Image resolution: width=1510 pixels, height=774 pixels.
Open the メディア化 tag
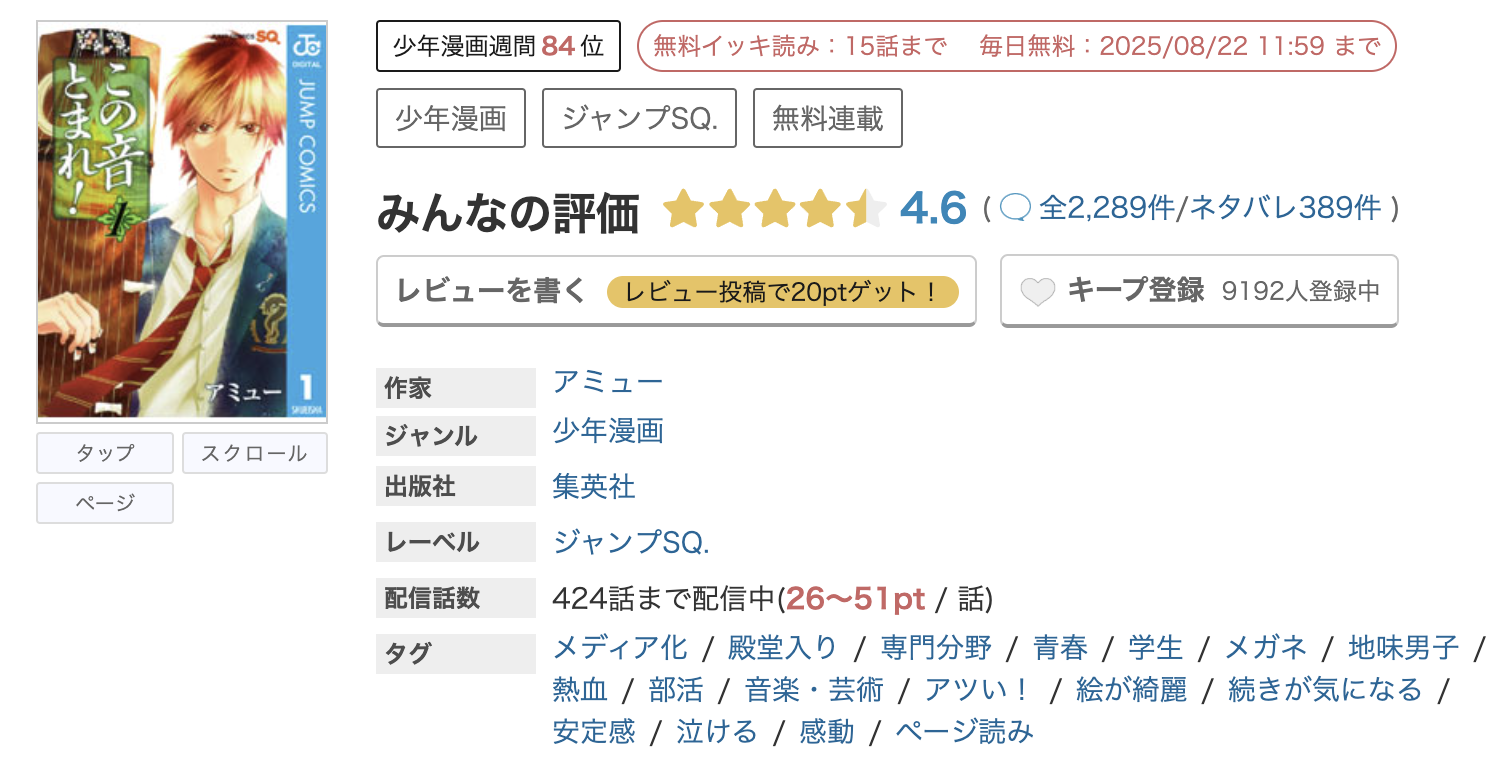pyautogui.click(x=619, y=647)
